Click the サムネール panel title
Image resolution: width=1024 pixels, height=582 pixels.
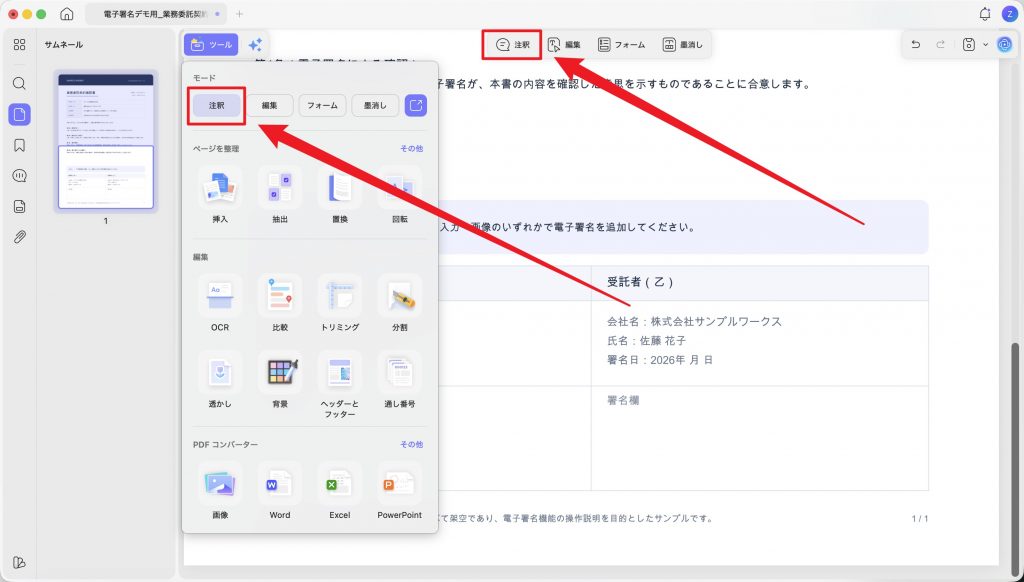point(63,44)
